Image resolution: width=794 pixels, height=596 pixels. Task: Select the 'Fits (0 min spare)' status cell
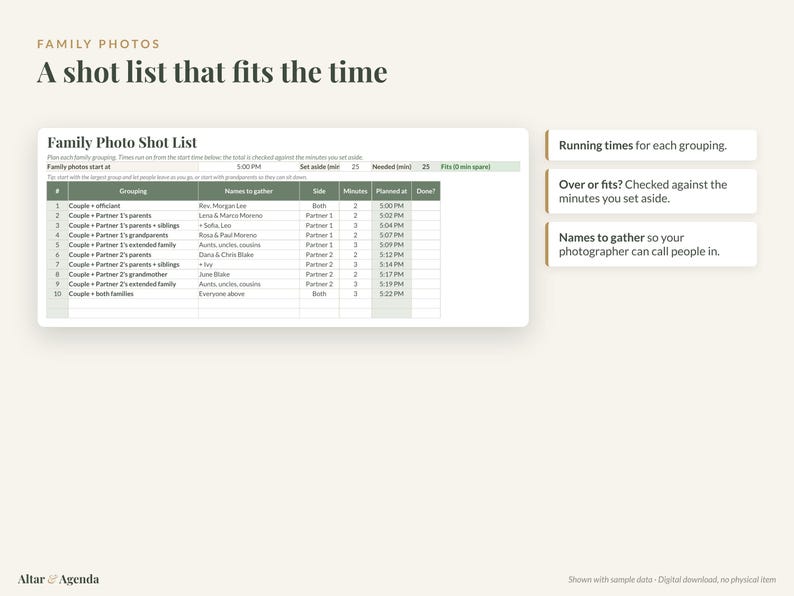[480, 167]
